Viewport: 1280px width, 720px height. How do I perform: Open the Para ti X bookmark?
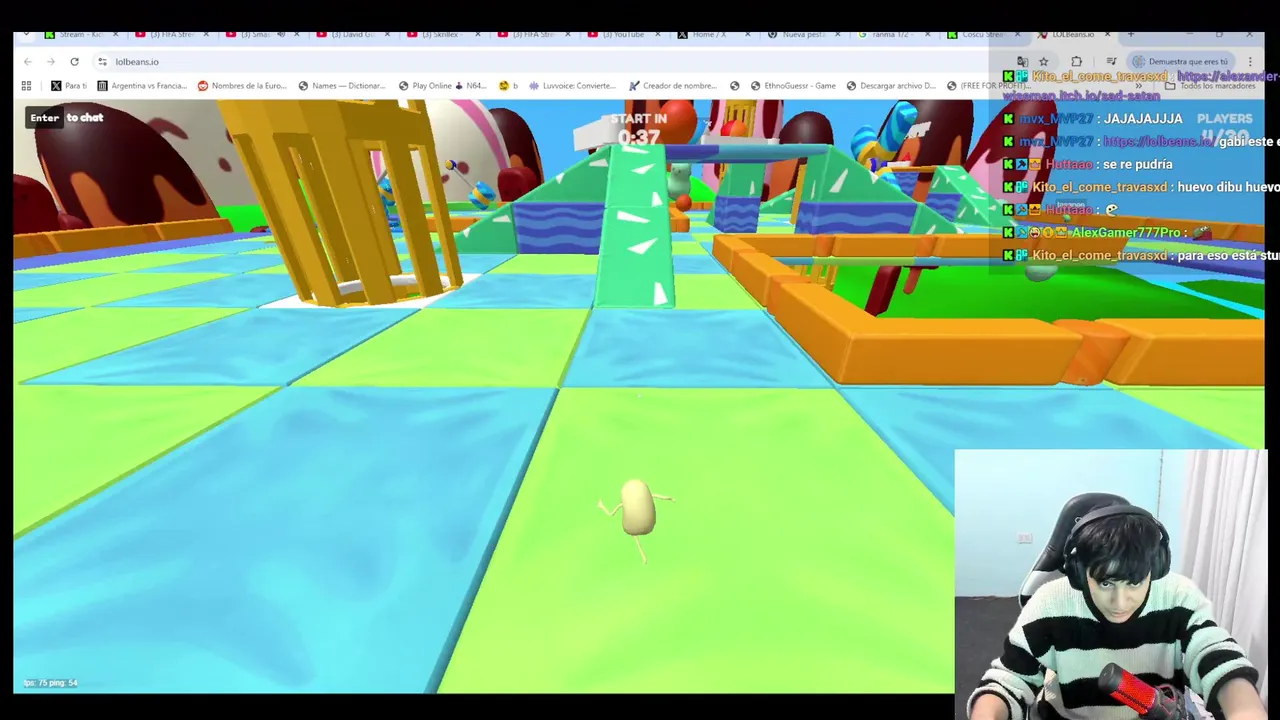click(69, 86)
